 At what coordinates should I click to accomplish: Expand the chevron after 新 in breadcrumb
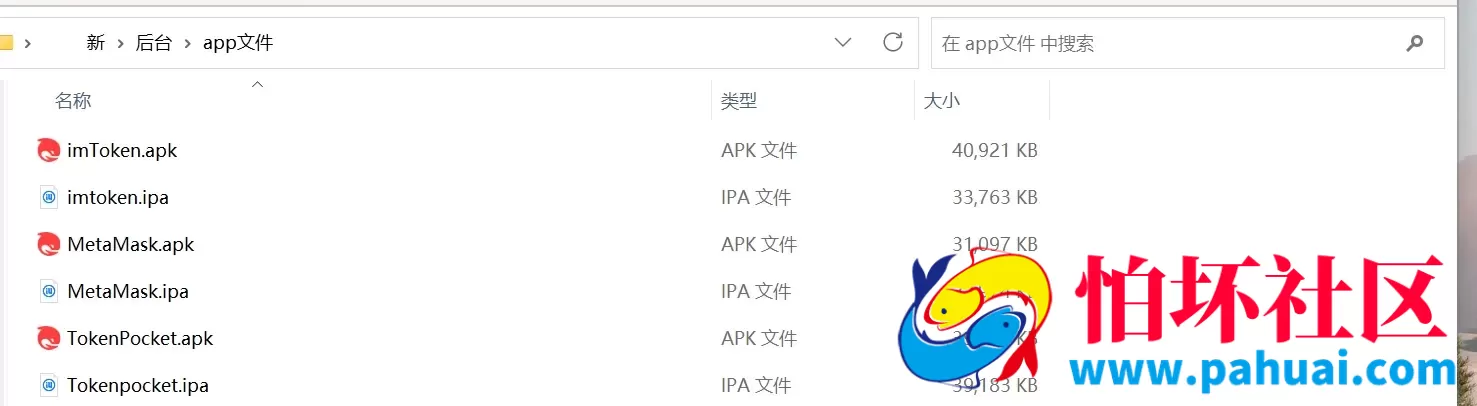pyautogui.click(x=121, y=43)
